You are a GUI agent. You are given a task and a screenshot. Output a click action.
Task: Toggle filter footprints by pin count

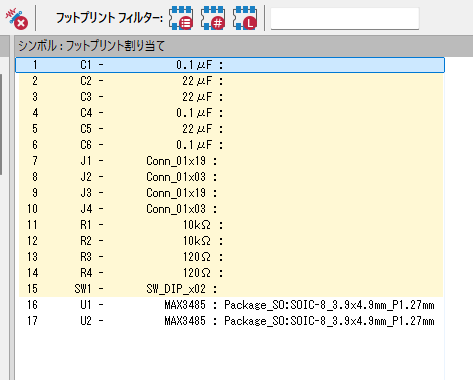click(213, 18)
